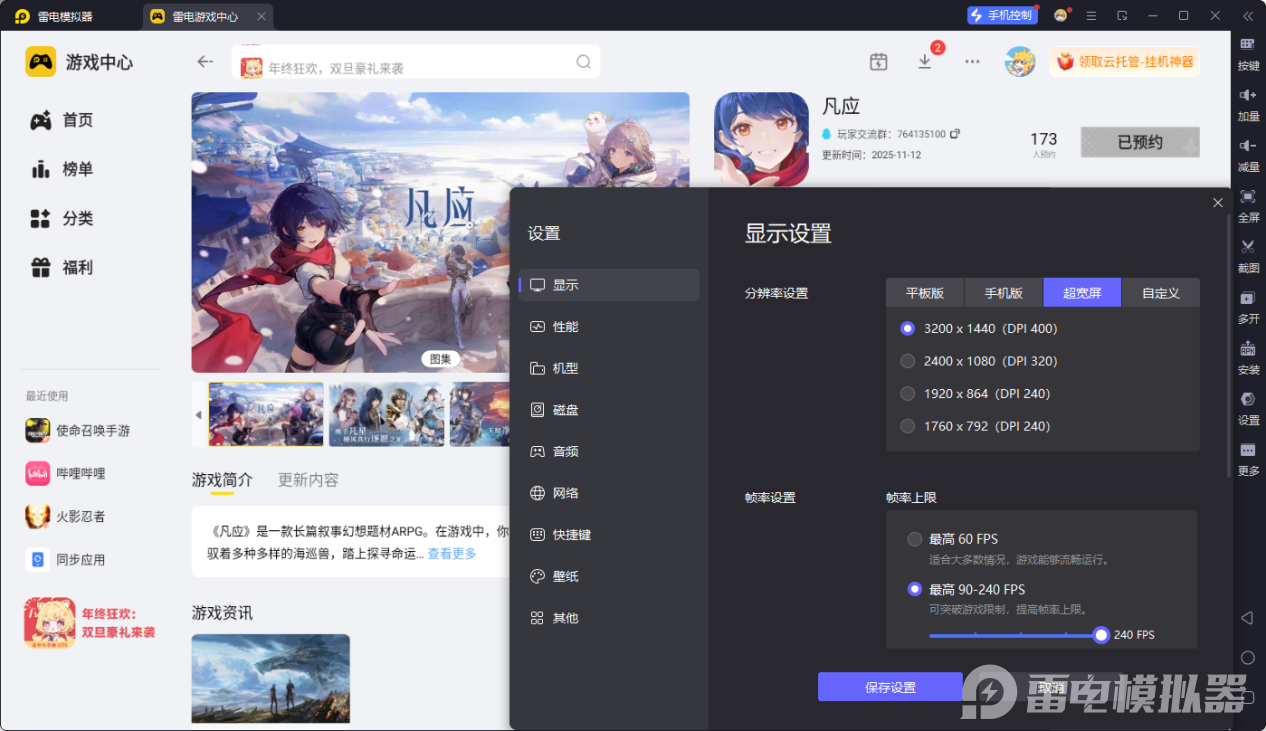Click 领取云托管-挂机神器 promo button
Viewport: 1266px width, 731px height.
(1125, 62)
